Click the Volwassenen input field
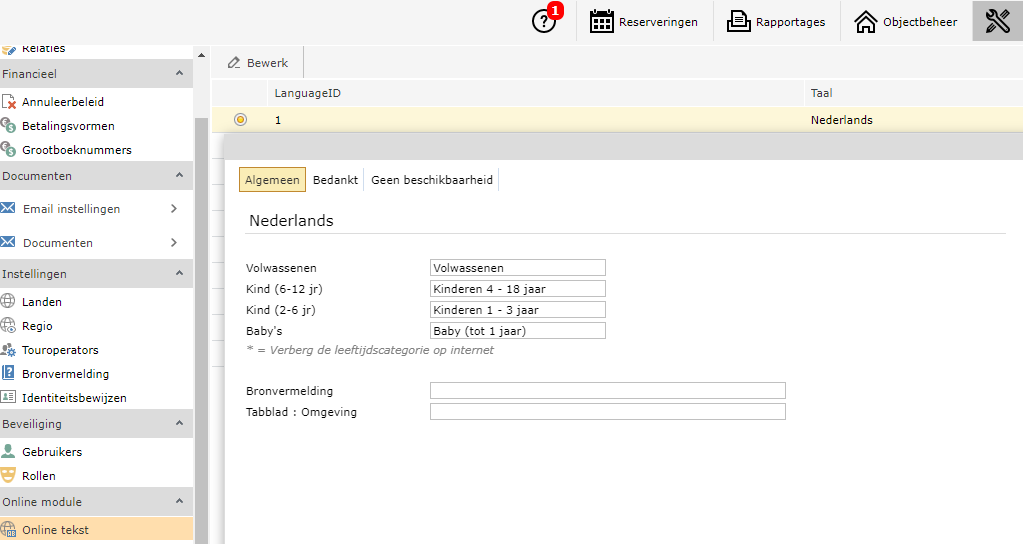Image resolution: width=1023 pixels, height=544 pixels. (518, 267)
